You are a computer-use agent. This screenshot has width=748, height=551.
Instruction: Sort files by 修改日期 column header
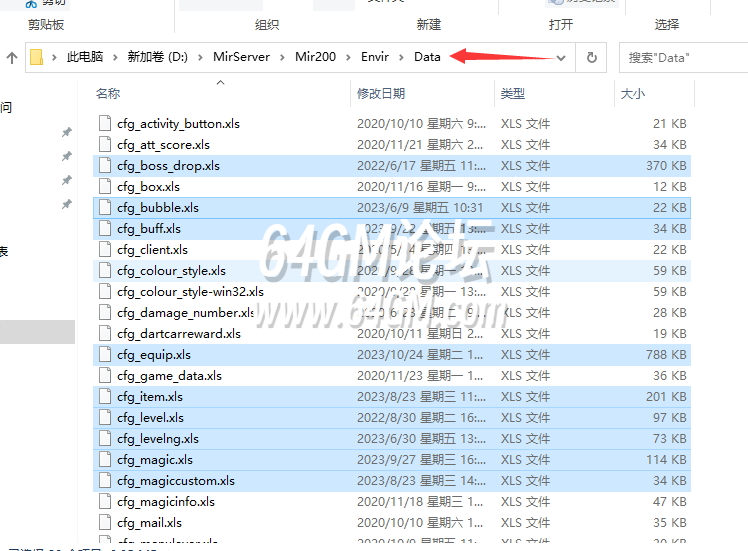click(381, 94)
